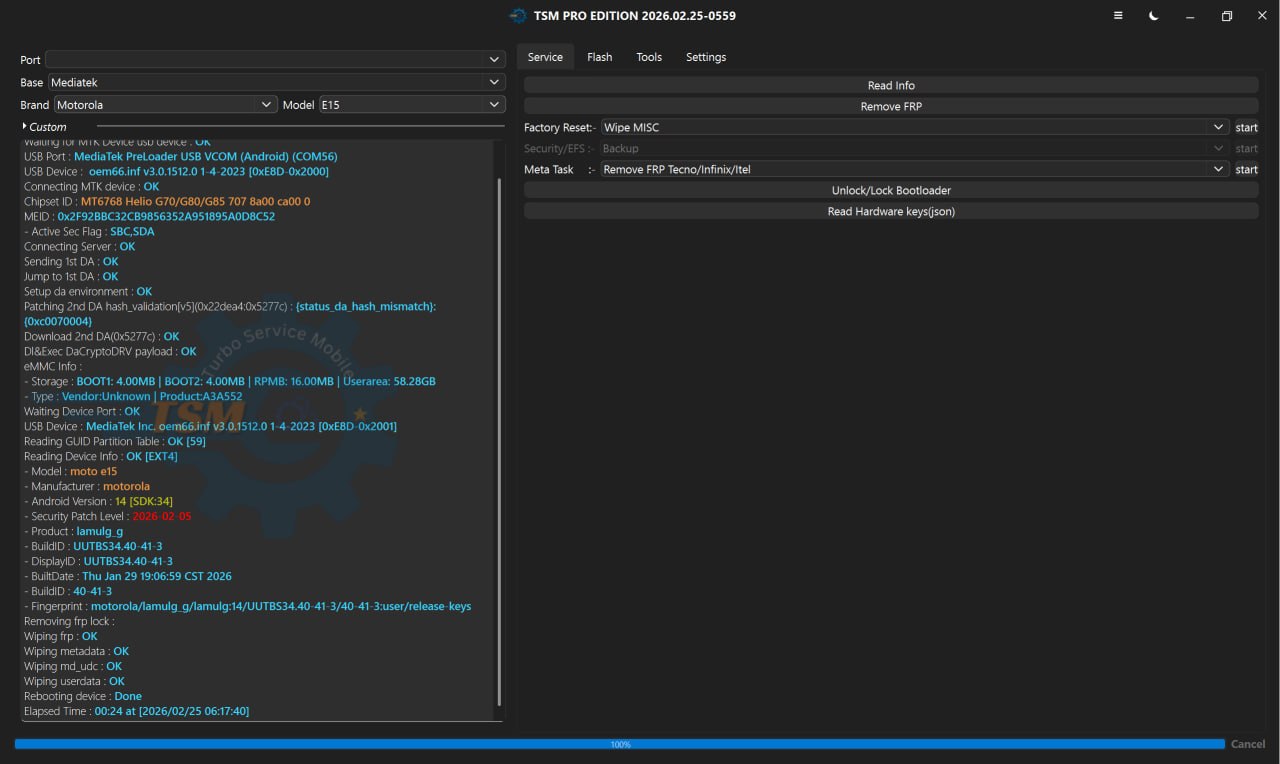Click the log panel vertical scrollbar
This screenshot has width=1280, height=764.
(499, 440)
